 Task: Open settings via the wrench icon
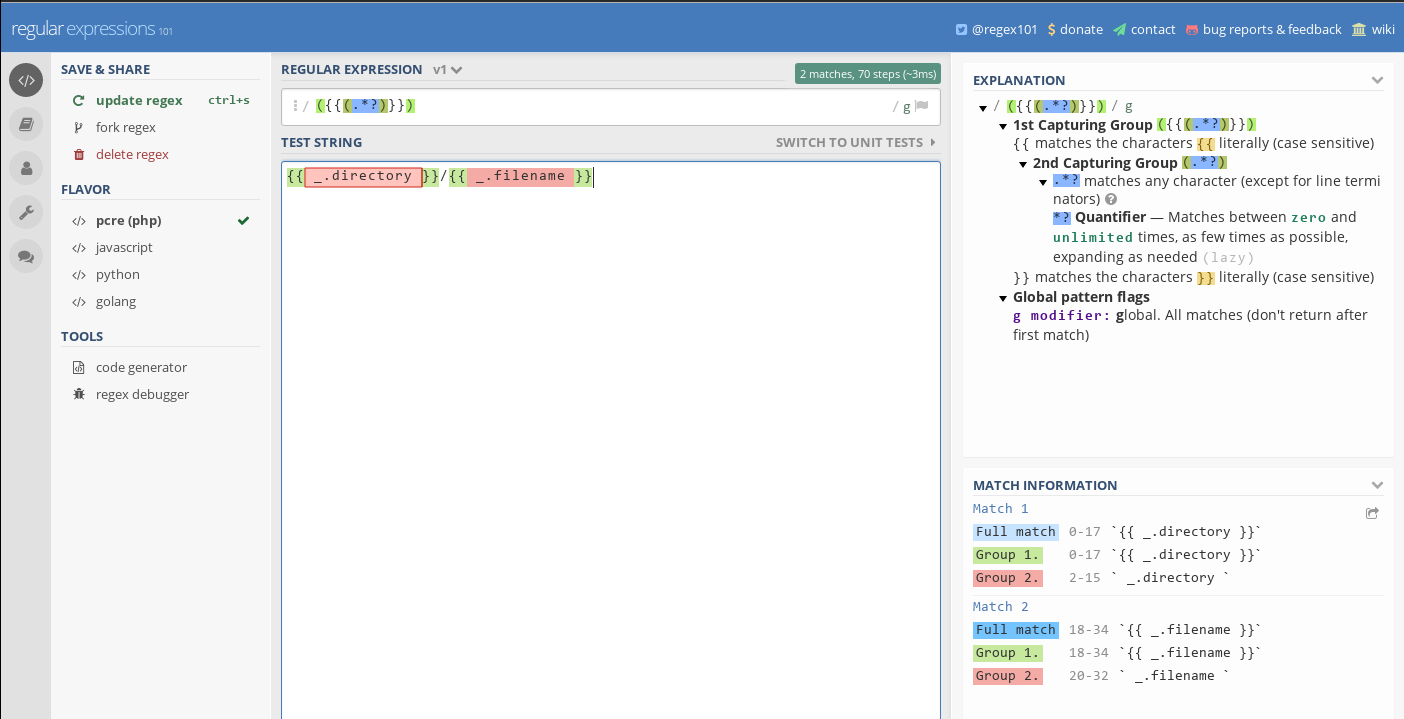point(24,212)
